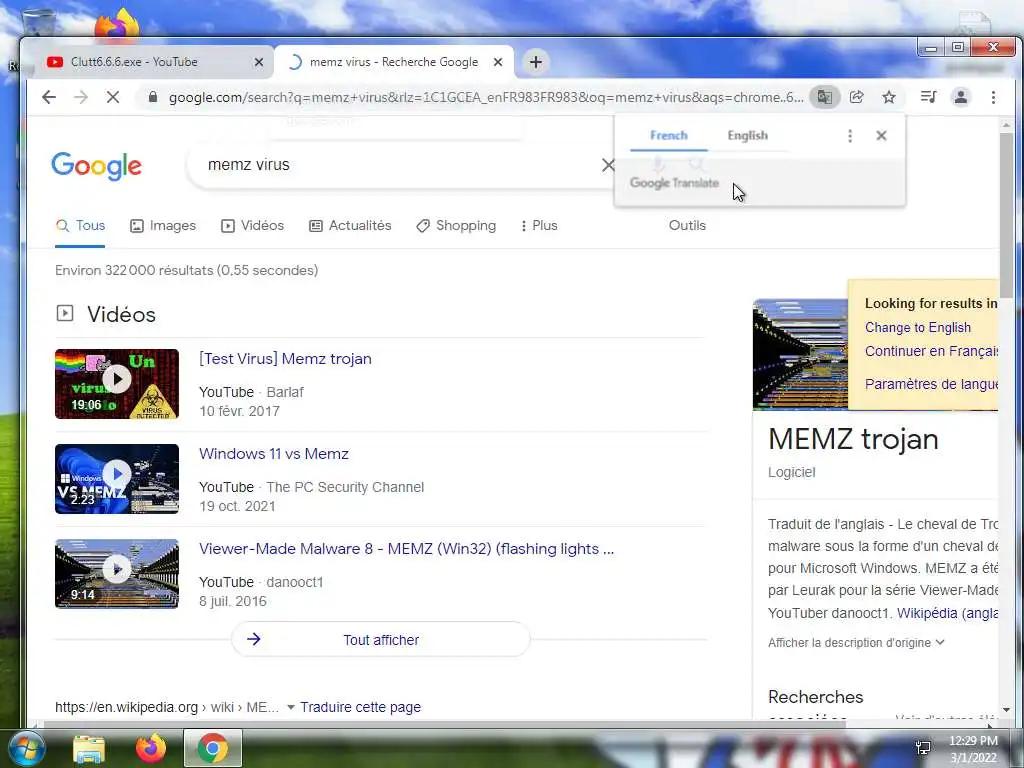Launch Firefox from taskbar
The height and width of the screenshot is (768, 1024).
150,749
